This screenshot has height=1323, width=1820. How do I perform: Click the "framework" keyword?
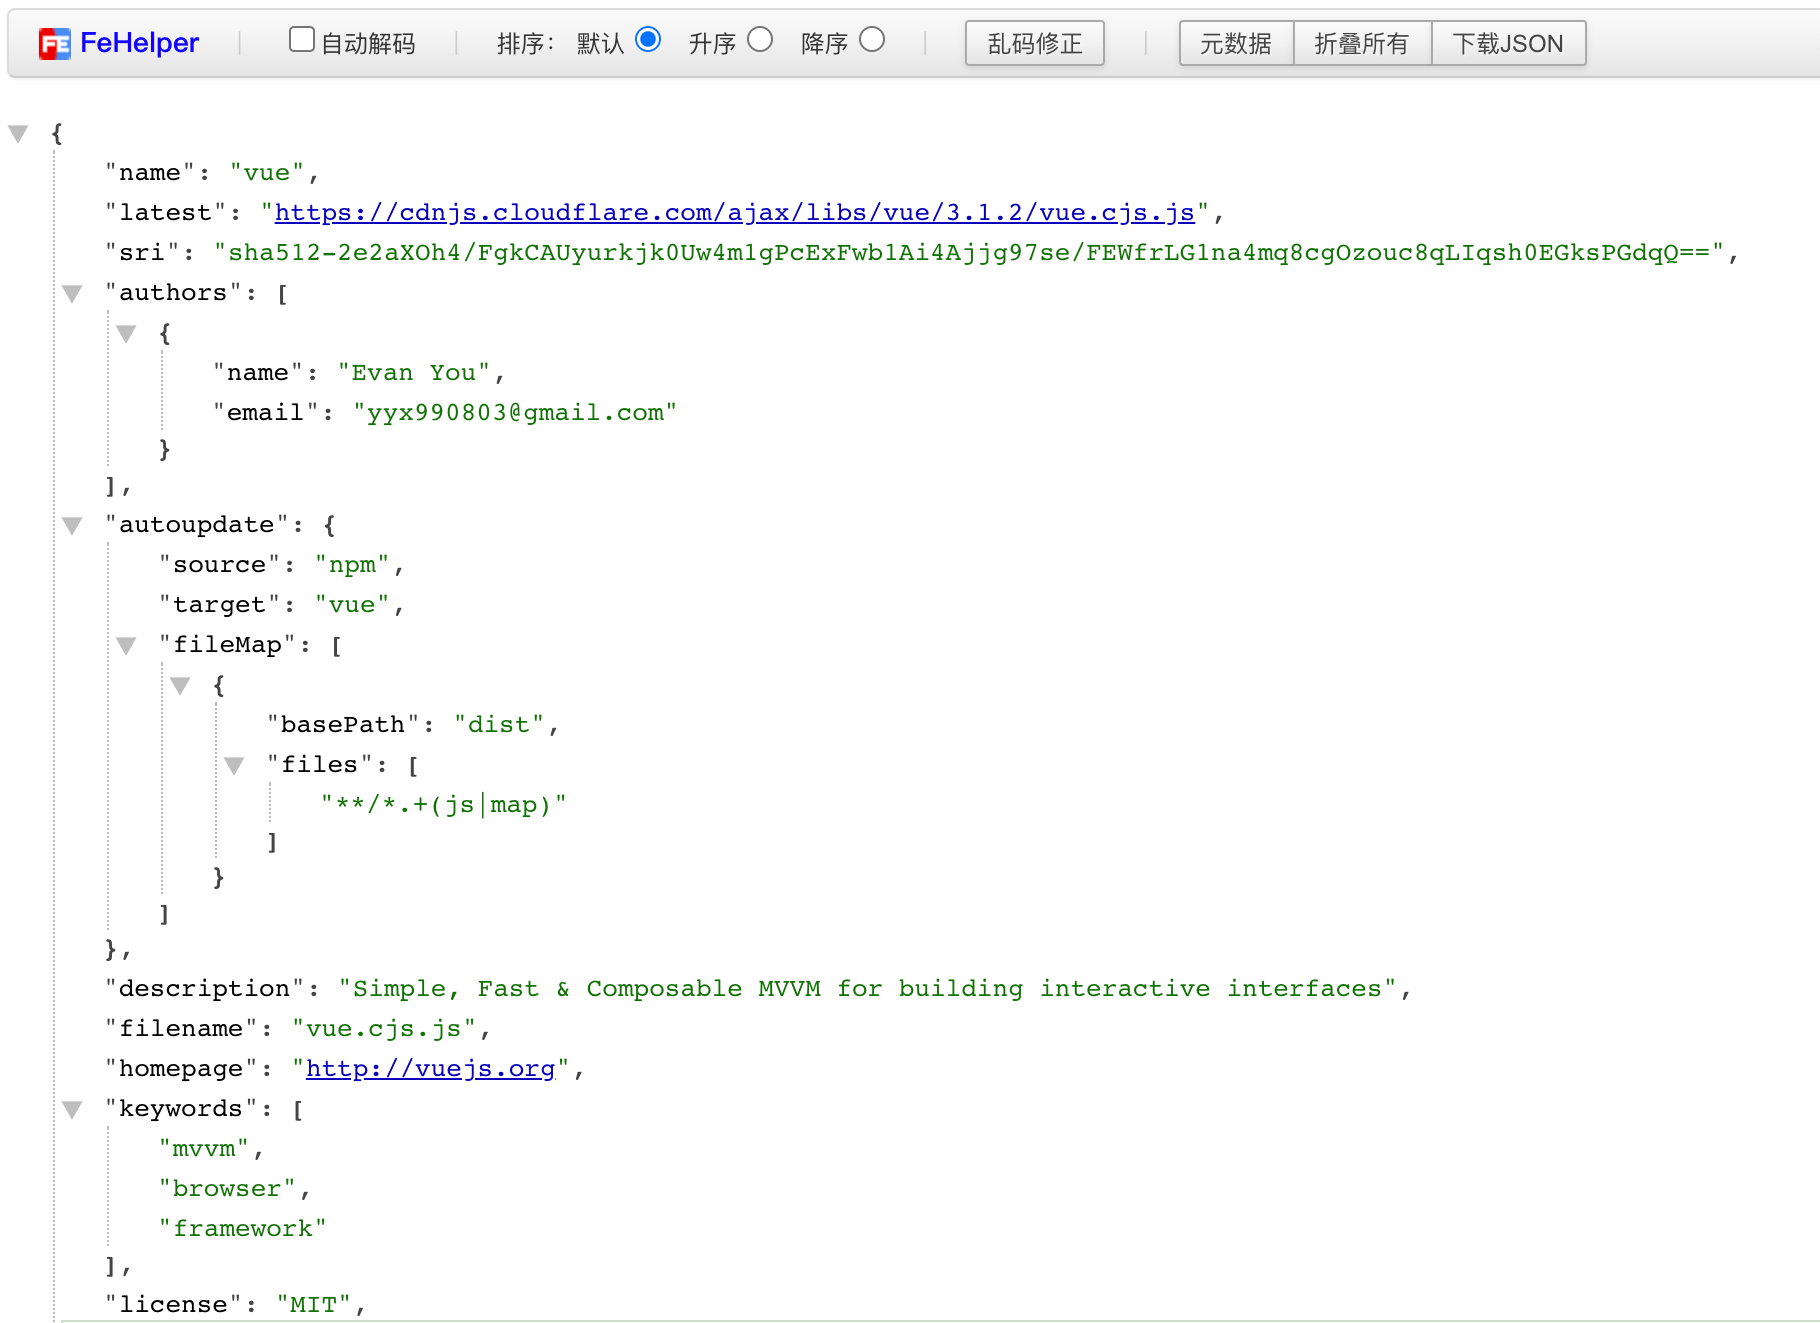[x=243, y=1229]
